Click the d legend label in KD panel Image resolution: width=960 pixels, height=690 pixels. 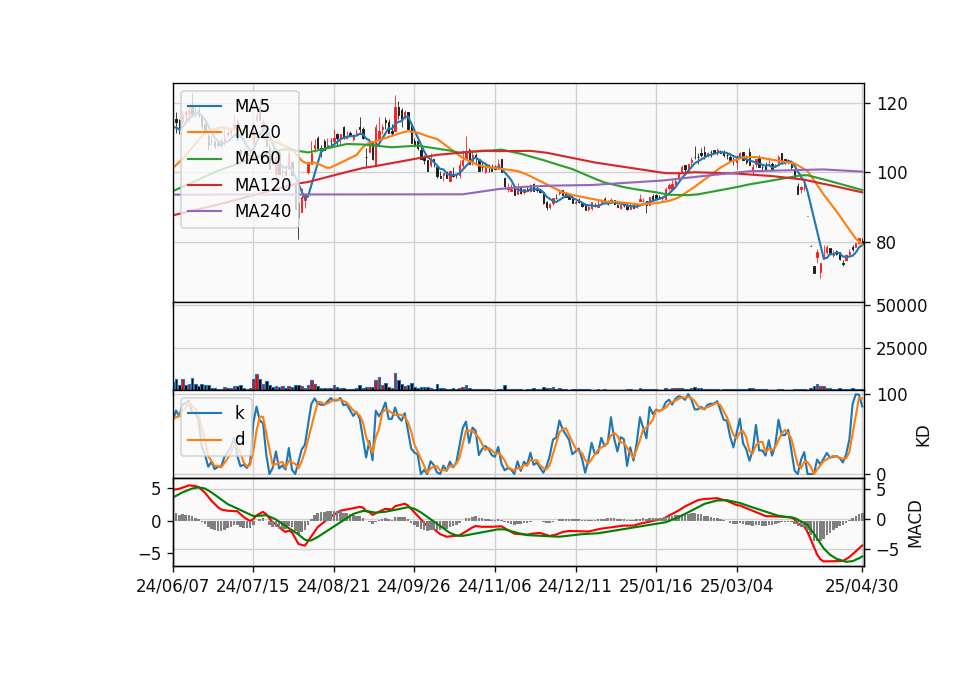(240, 439)
